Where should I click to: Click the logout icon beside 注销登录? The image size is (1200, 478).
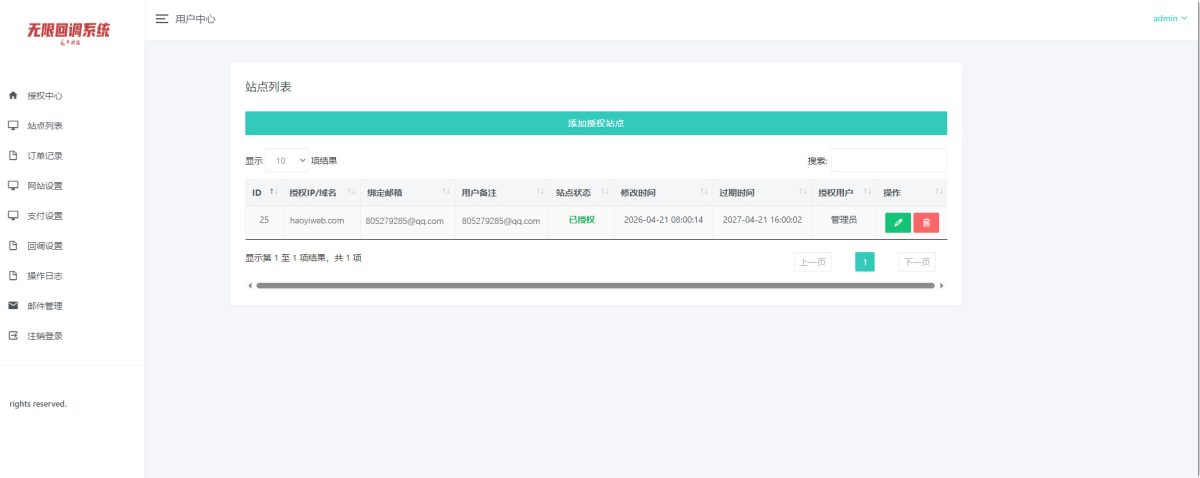13,336
